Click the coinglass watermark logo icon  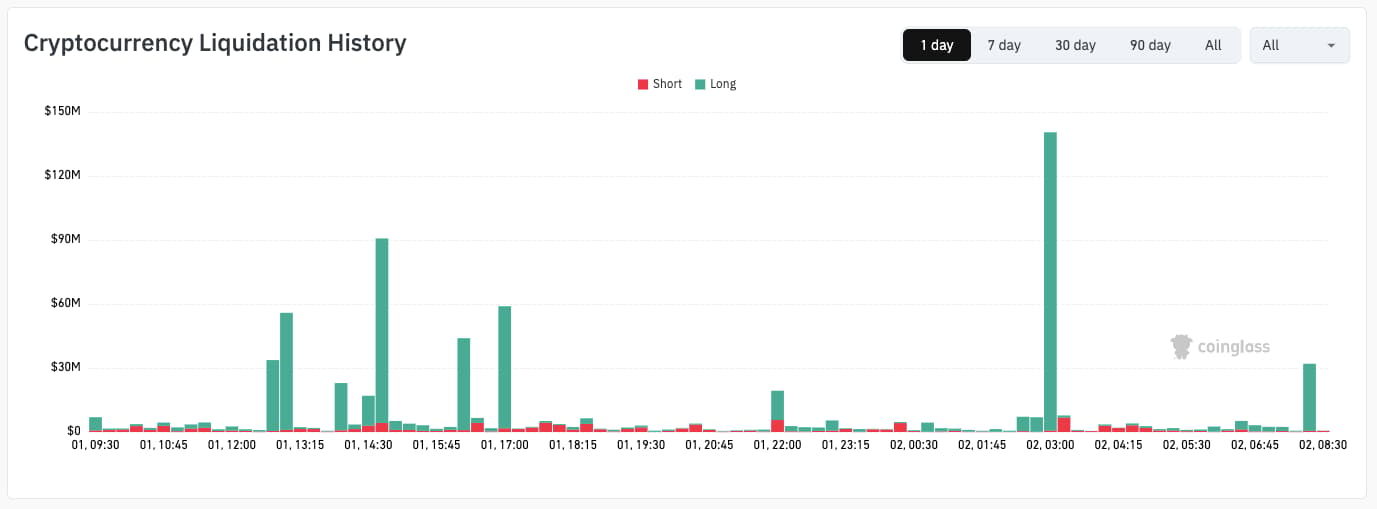point(1182,347)
